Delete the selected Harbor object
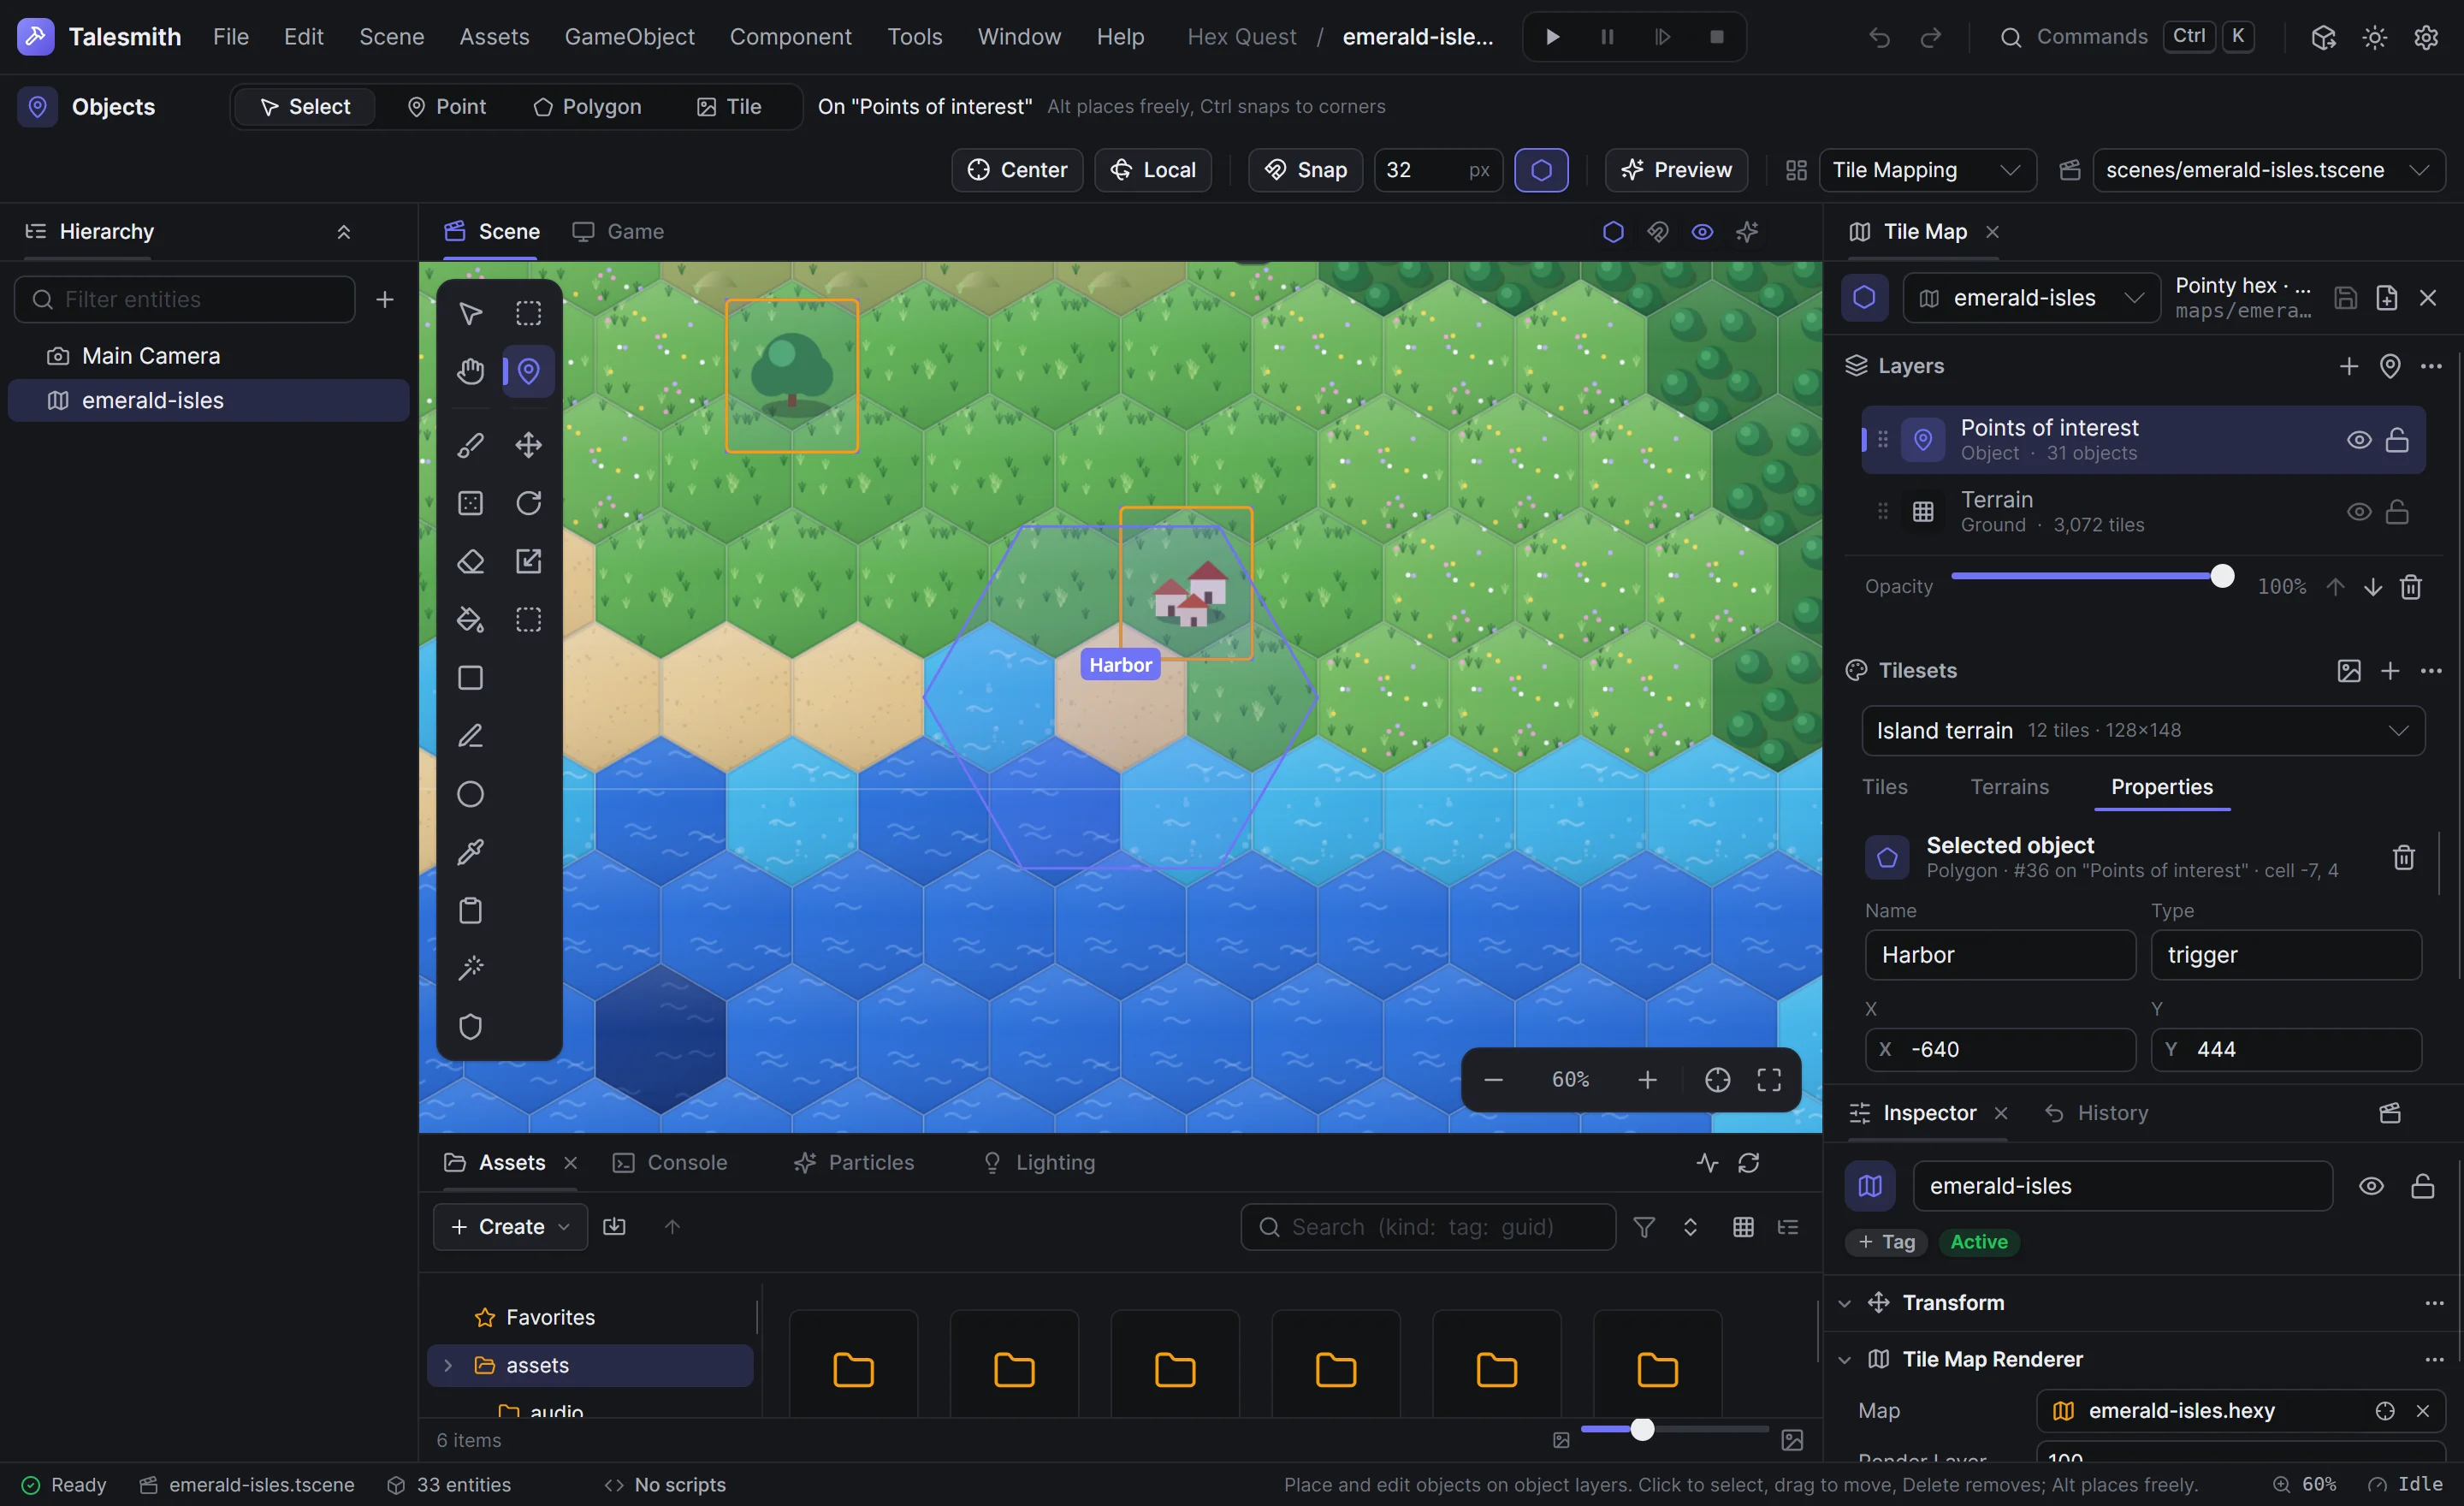 (x=2403, y=857)
